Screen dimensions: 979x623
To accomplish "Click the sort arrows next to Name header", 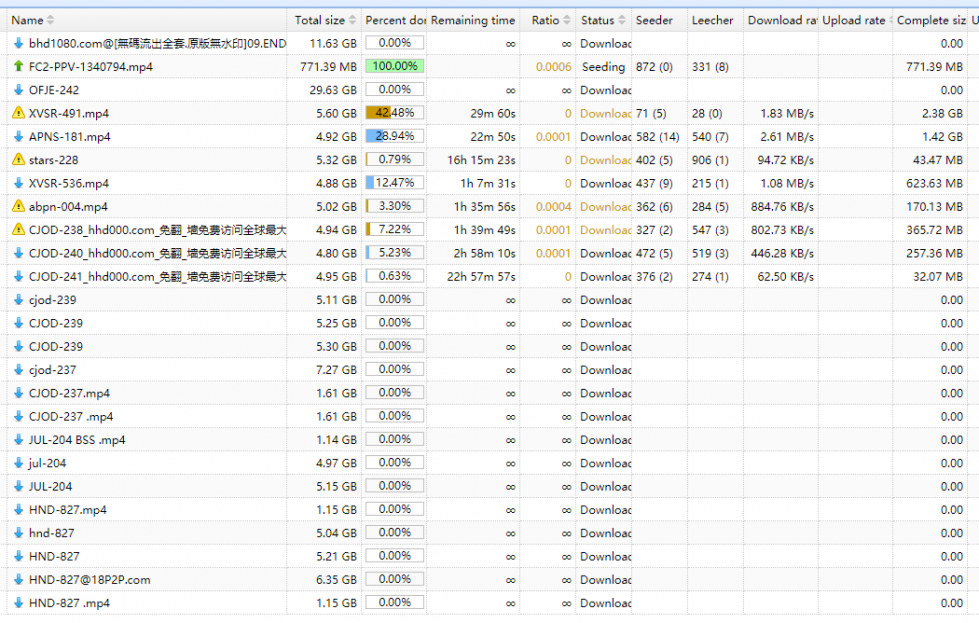I will click(x=51, y=20).
